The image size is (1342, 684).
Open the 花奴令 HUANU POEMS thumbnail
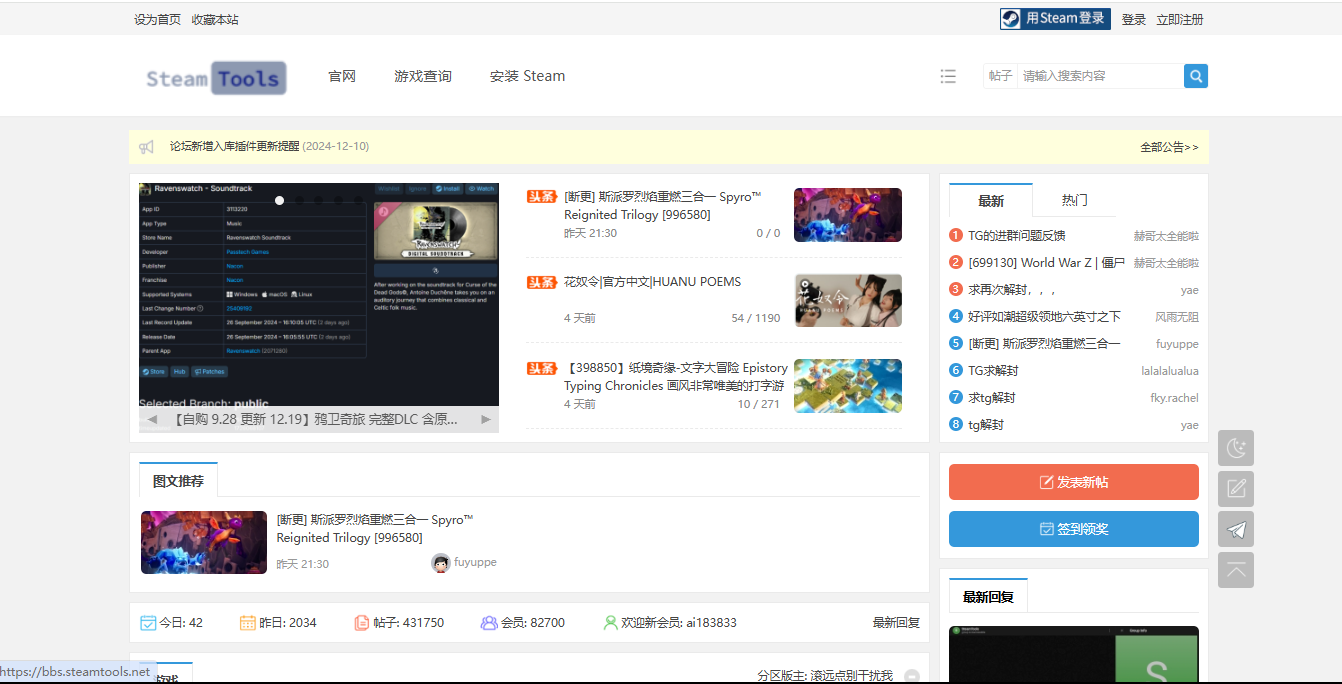pos(848,300)
